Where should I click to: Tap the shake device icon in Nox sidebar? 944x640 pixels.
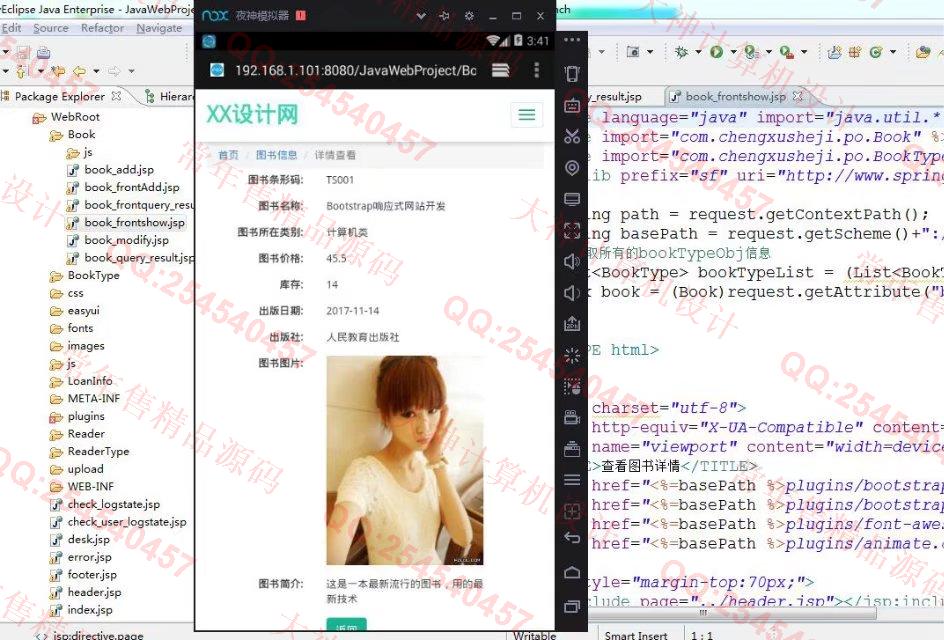[572, 73]
